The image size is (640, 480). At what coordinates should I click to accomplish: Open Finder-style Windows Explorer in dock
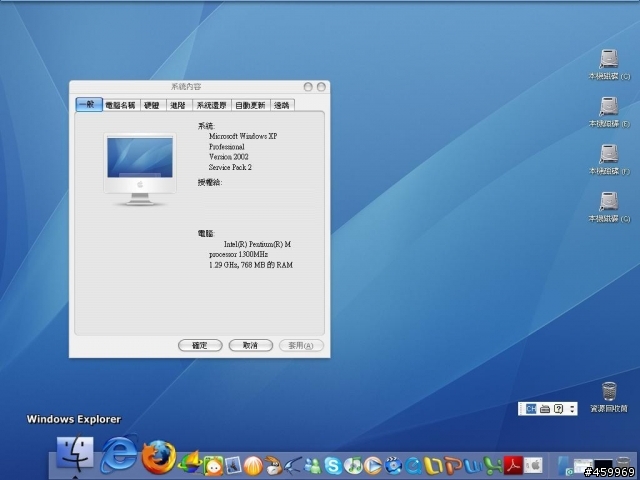75,454
